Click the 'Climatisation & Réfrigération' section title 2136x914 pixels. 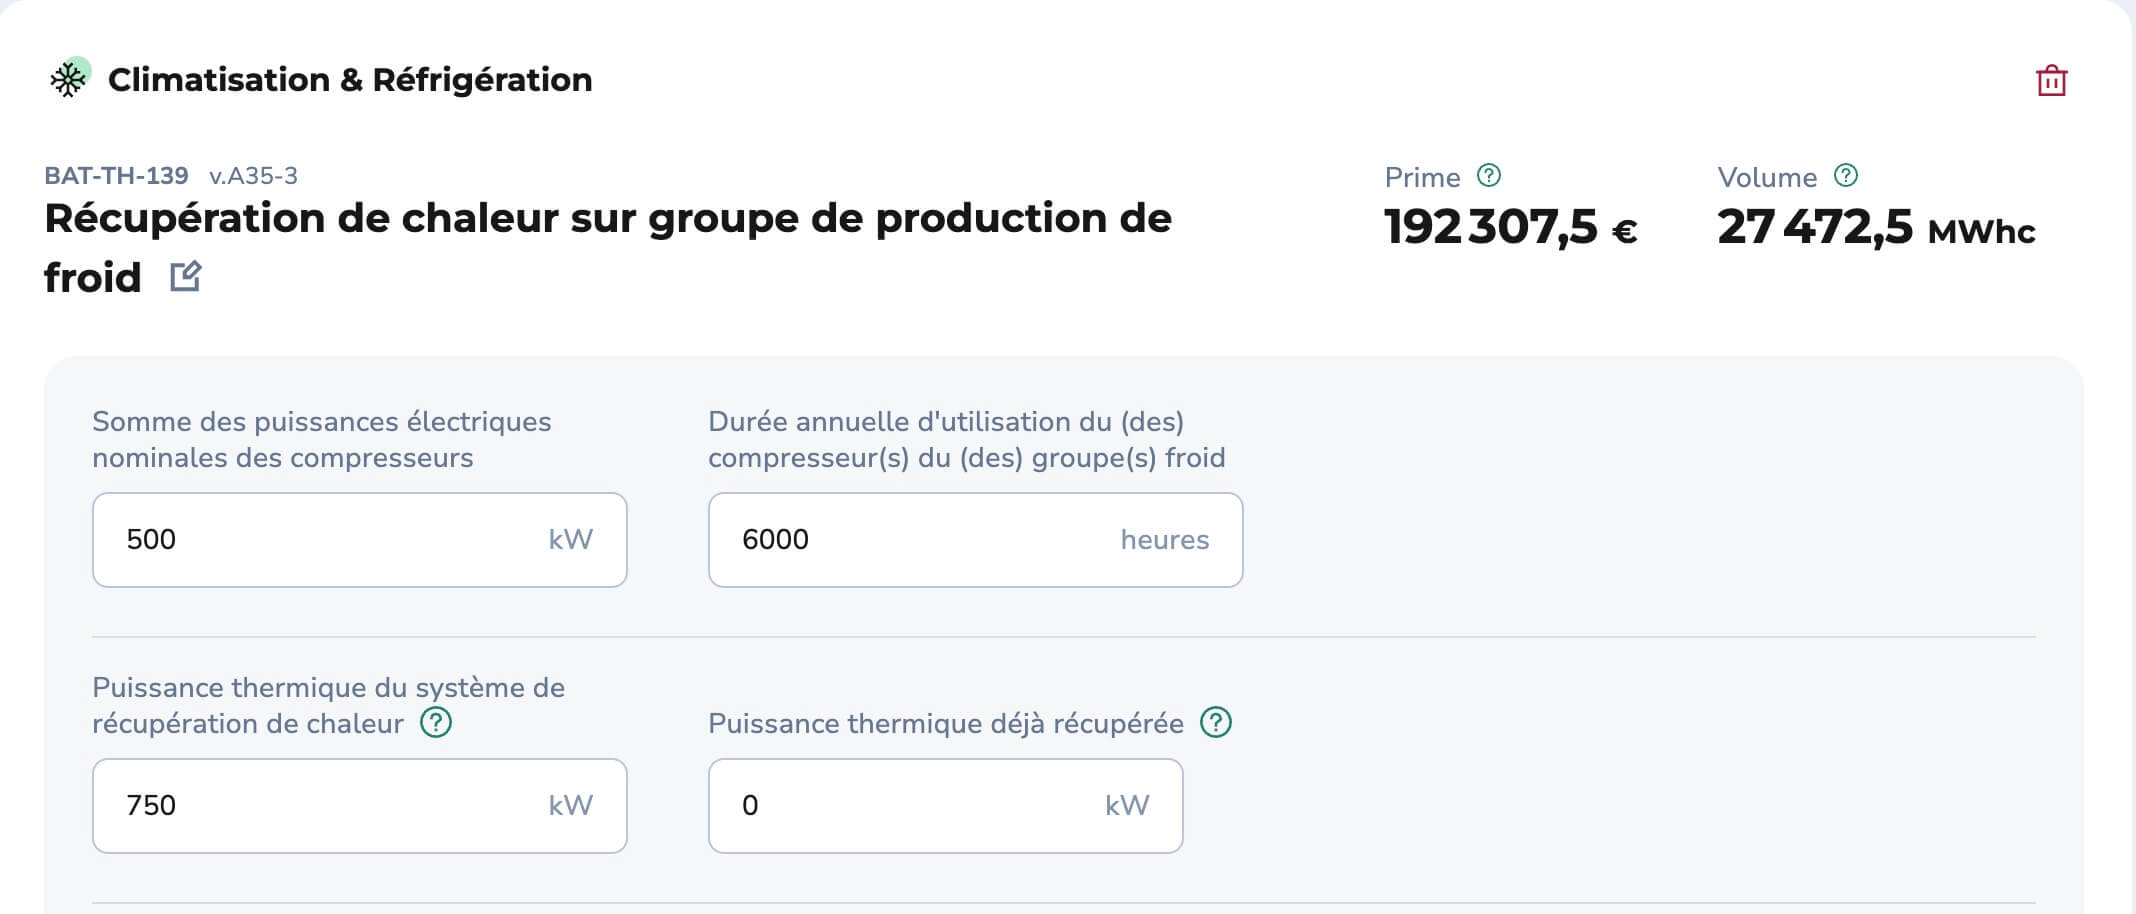click(350, 80)
